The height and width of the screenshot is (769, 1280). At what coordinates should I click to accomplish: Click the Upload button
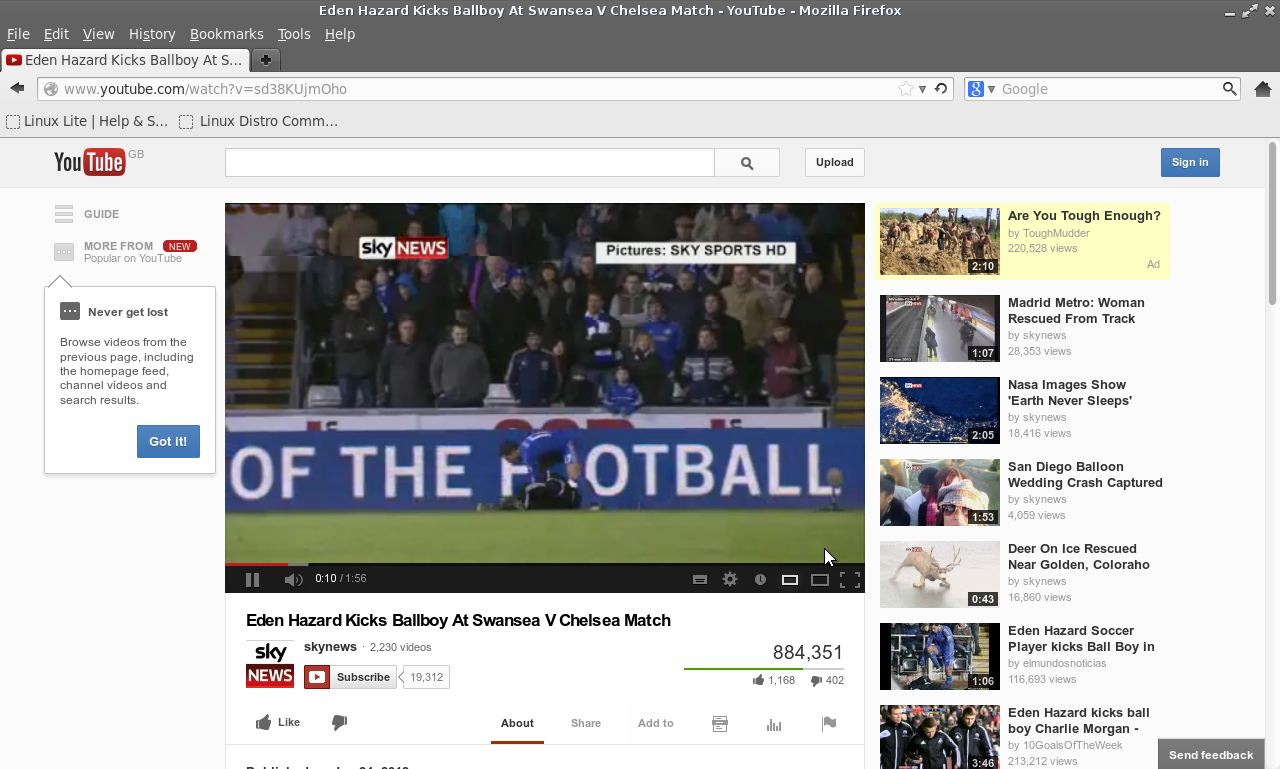tap(835, 162)
